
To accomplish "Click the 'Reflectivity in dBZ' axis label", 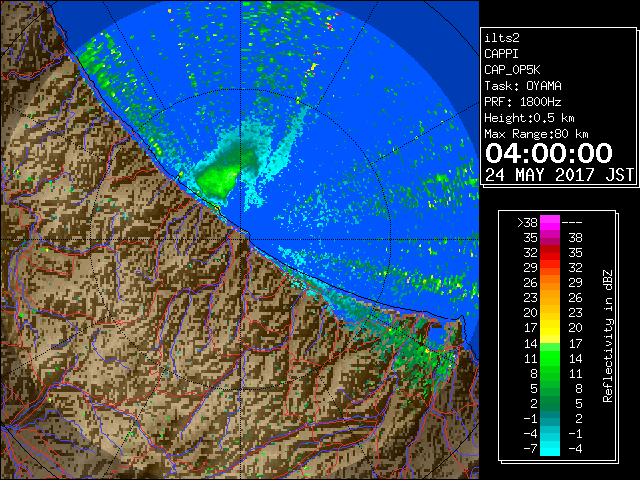I will pos(608,336).
